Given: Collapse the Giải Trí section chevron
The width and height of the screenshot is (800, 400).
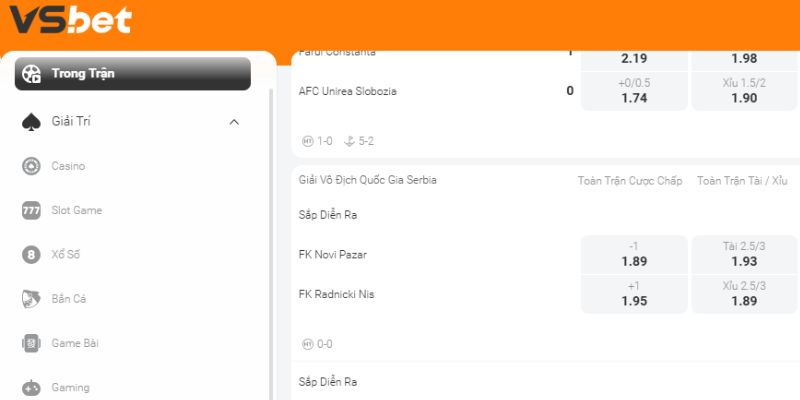Looking at the screenshot, I should [234, 122].
